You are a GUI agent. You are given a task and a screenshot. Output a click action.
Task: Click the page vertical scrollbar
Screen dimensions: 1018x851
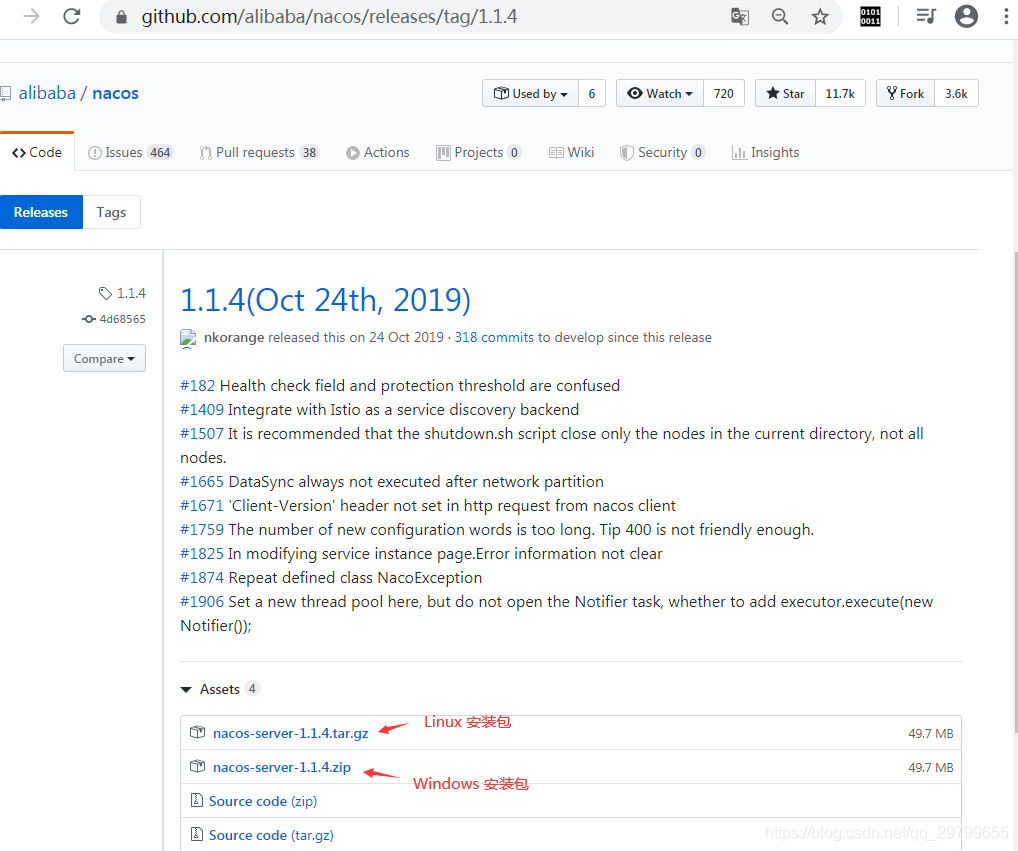[1015, 493]
